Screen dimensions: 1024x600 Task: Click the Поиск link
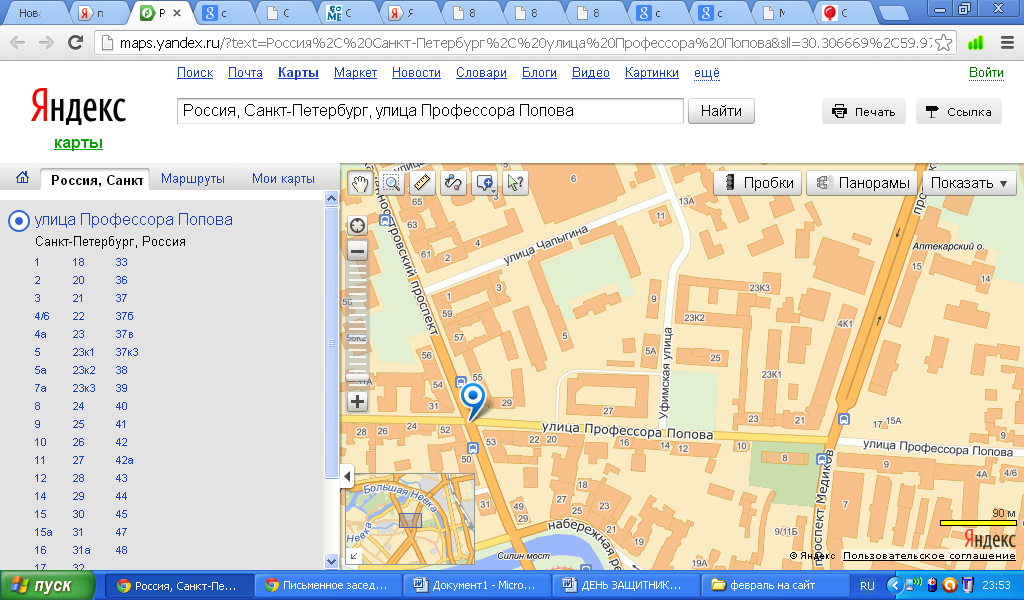click(x=195, y=72)
